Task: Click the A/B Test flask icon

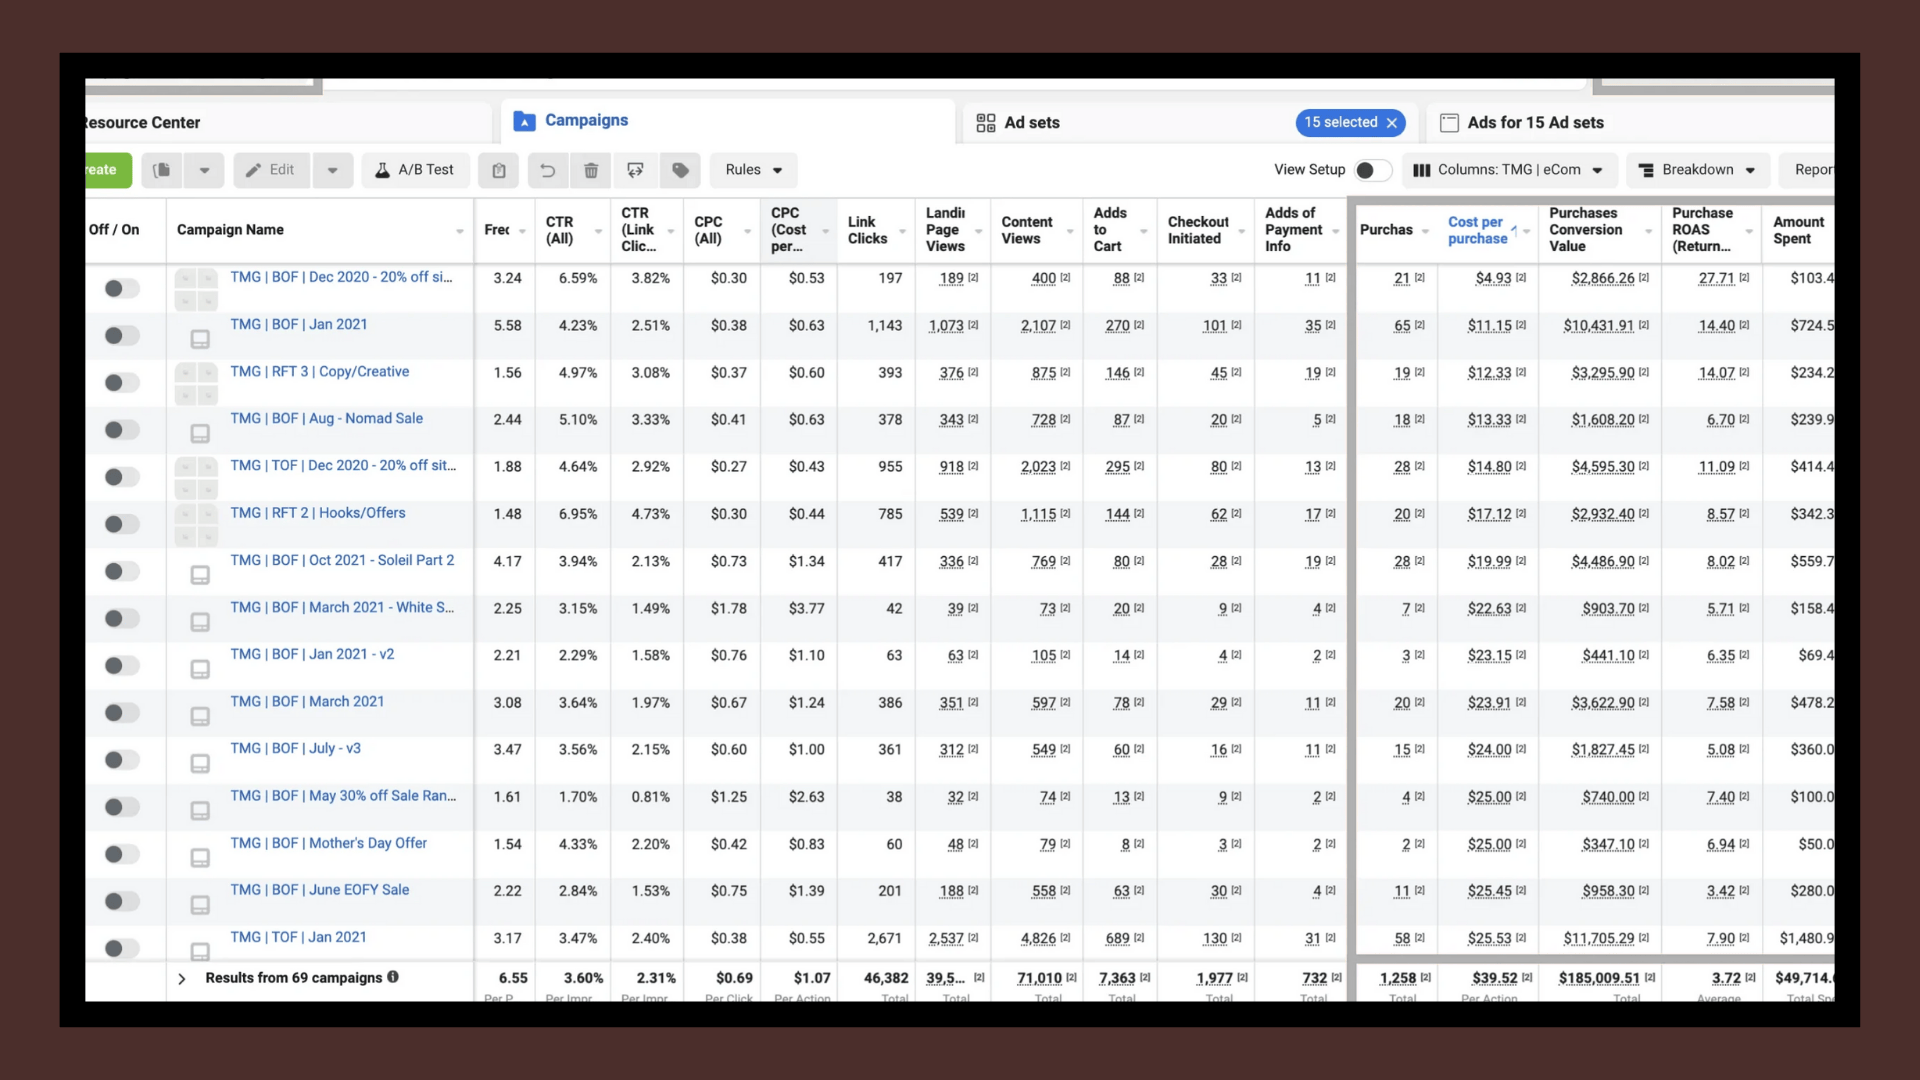Action: (415, 170)
